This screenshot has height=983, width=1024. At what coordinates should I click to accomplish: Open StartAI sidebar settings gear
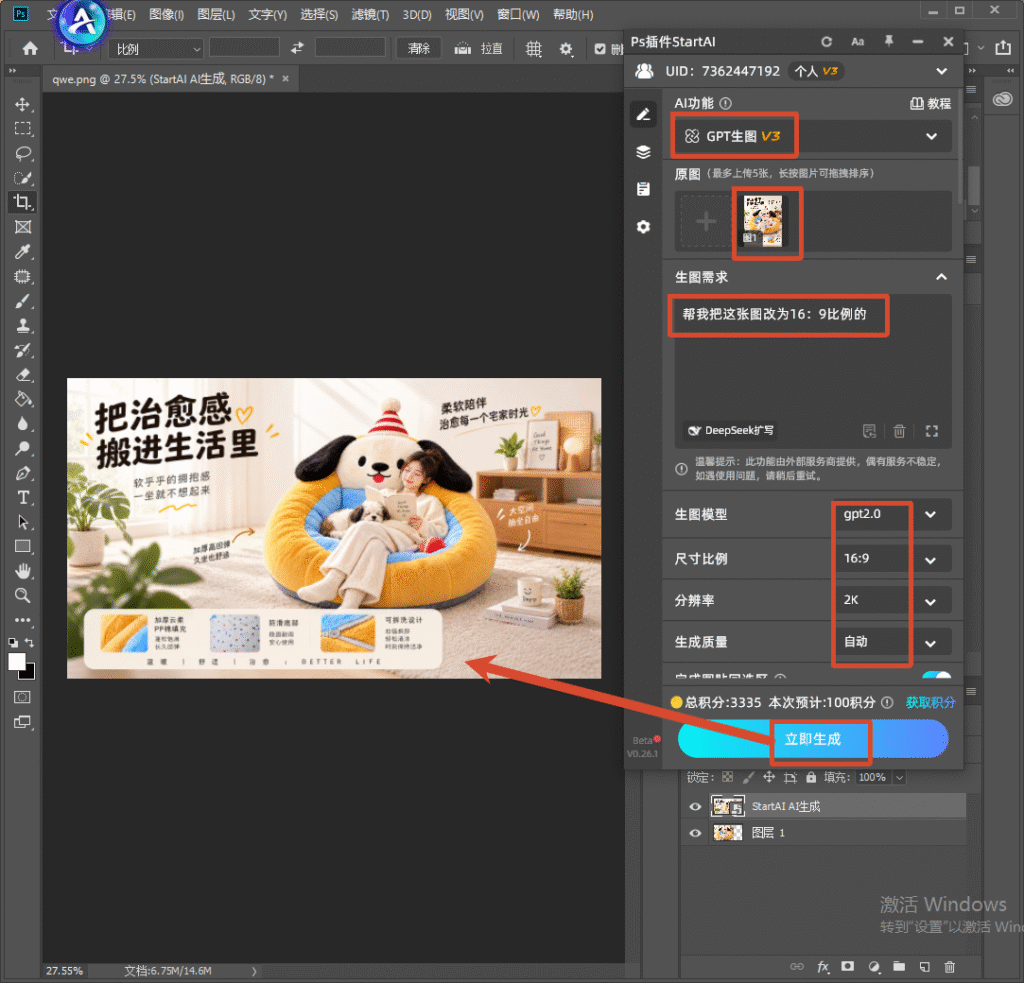[643, 227]
